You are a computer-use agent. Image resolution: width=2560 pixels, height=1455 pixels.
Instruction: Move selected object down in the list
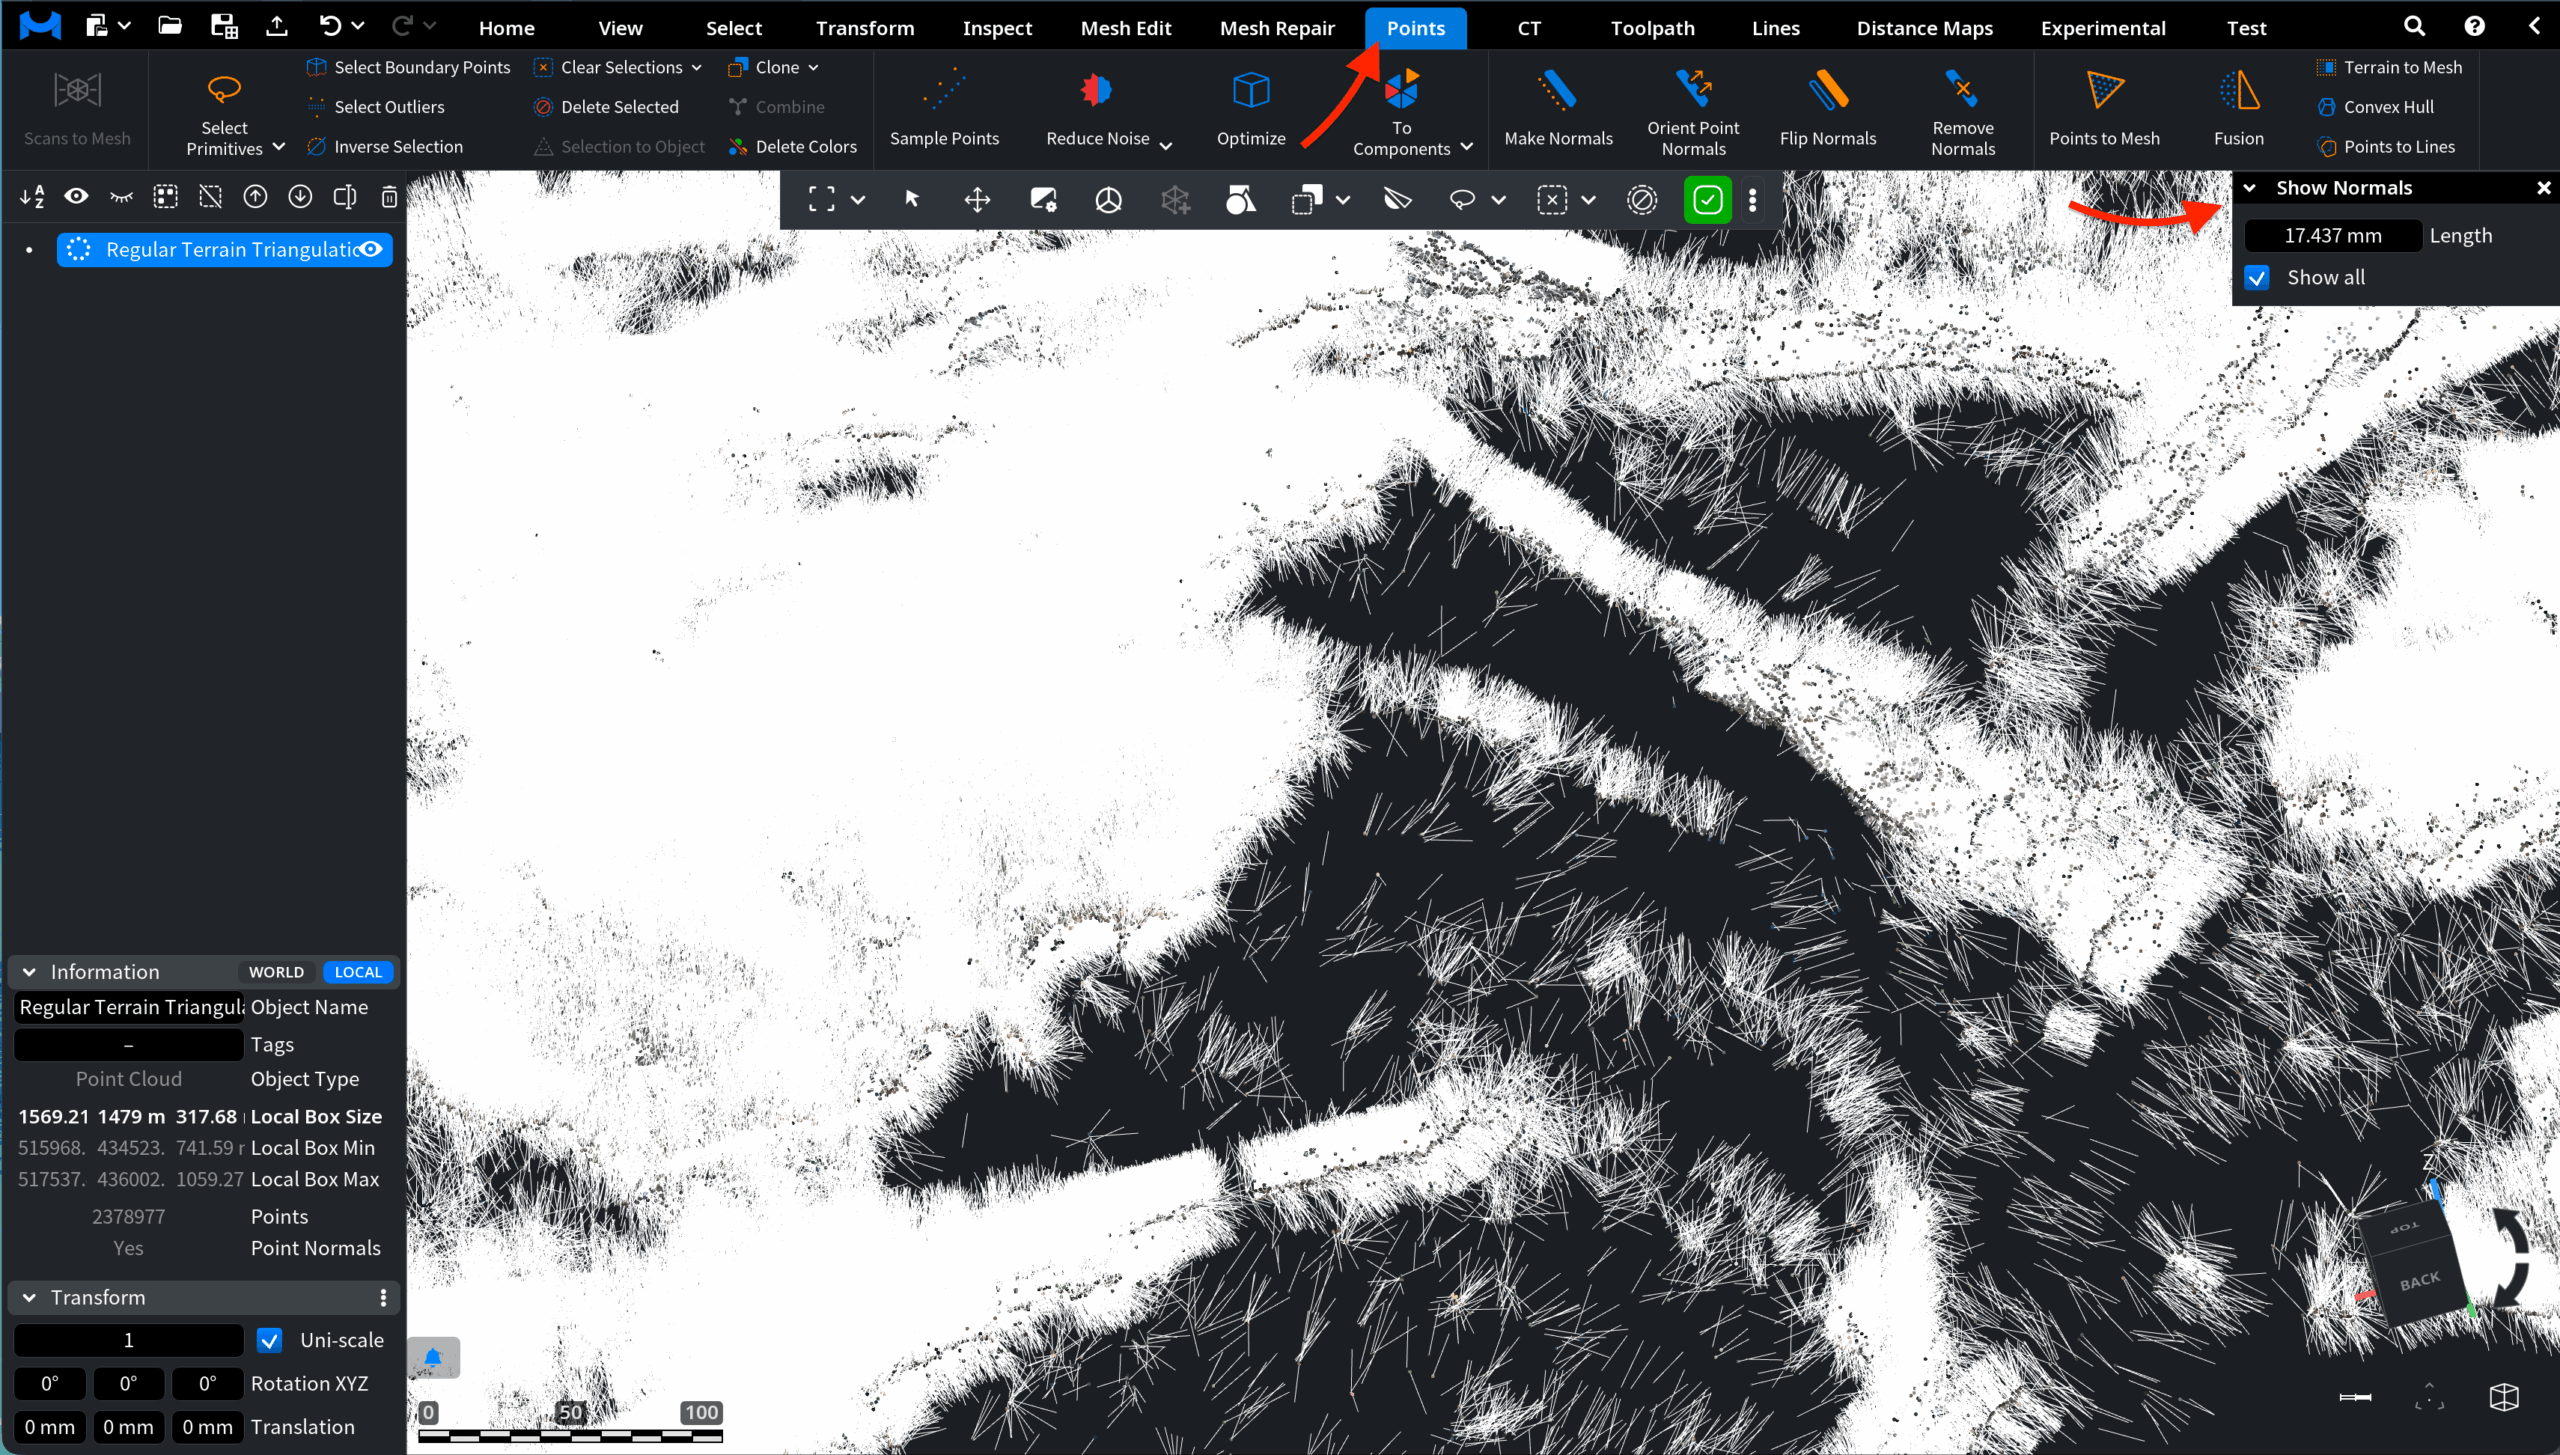pos(300,197)
